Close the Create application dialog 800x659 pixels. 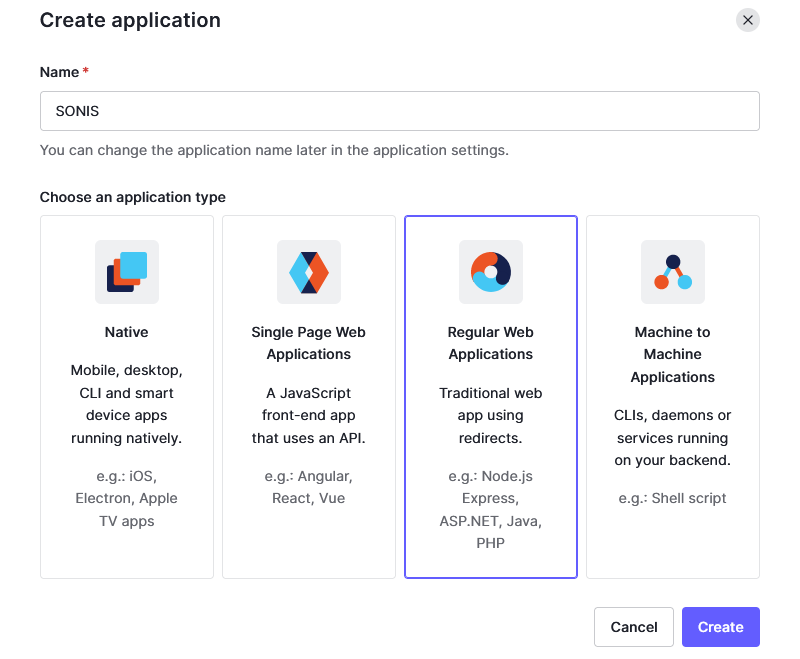pos(747,20)
